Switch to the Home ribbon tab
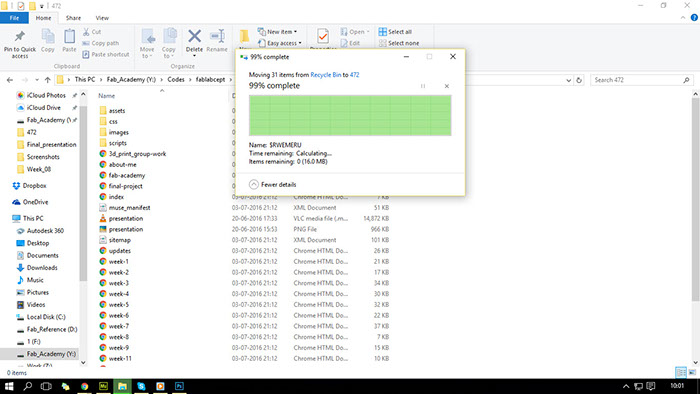This screenshot has height=394, width=700. pyautogui.click(x=43, y=18)
